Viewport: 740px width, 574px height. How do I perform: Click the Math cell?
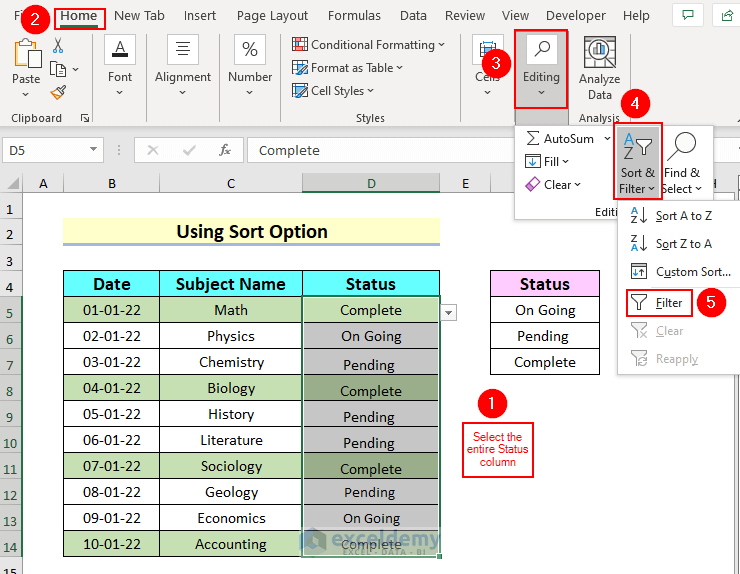[x=231, y=310]
